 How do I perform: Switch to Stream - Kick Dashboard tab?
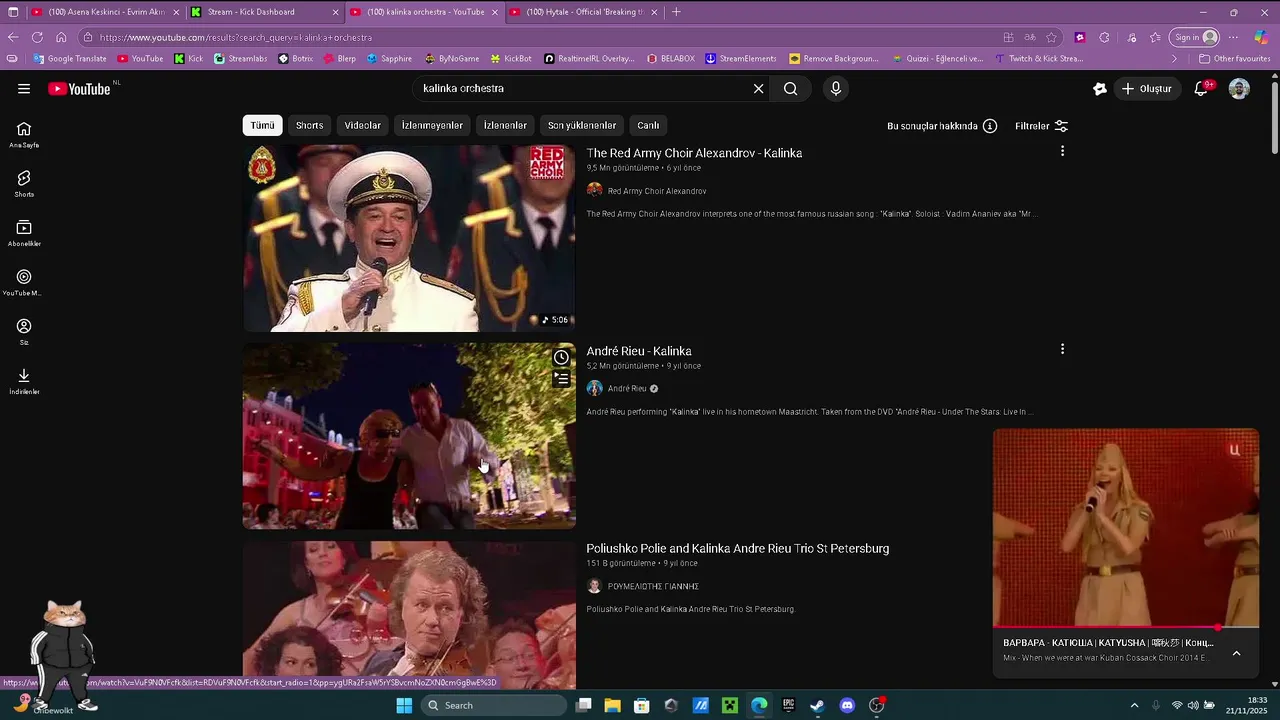264,12
